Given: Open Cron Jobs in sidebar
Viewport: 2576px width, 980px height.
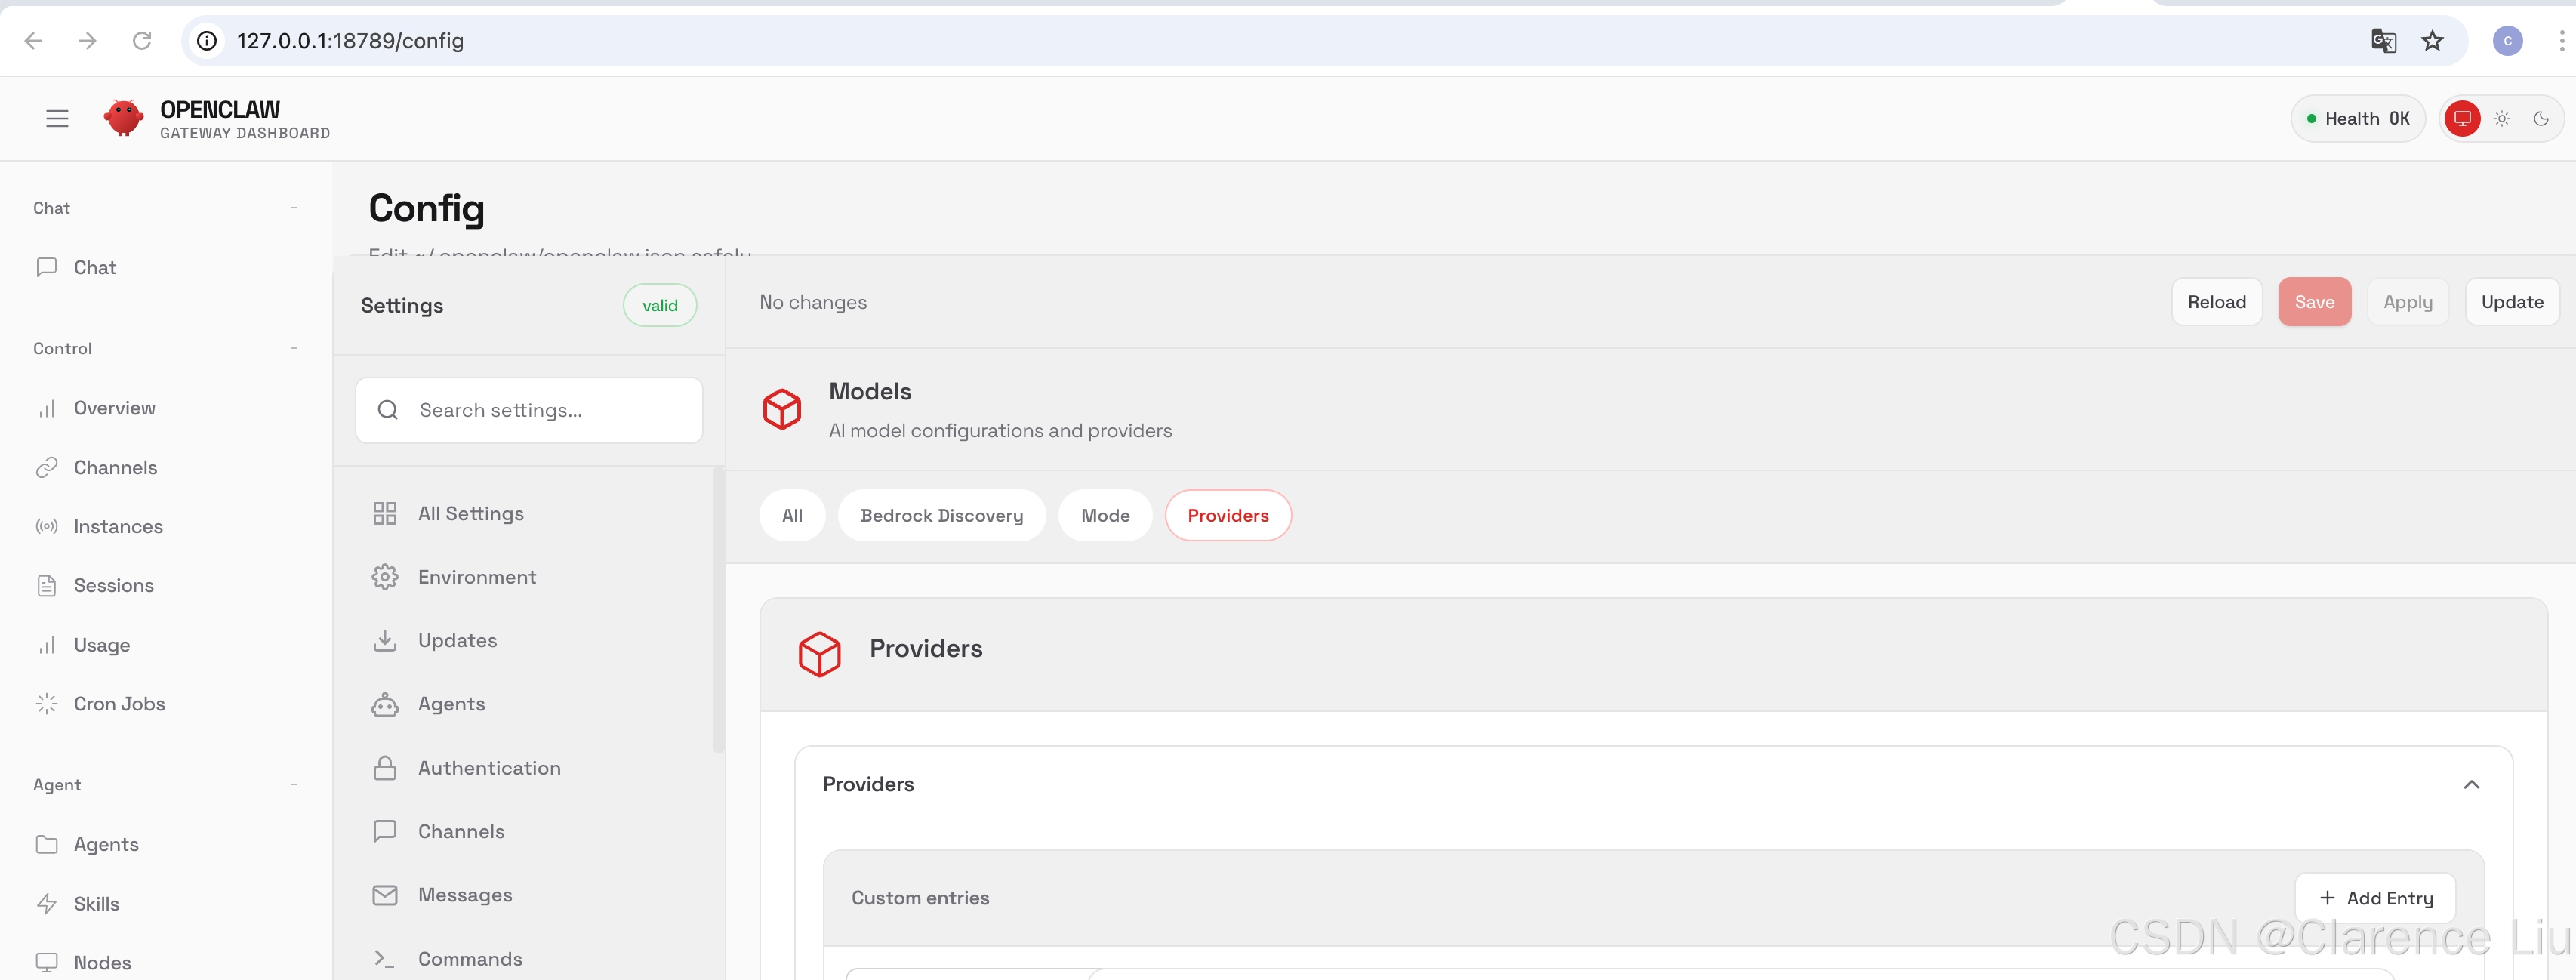Looking at the screenshot, I should click(x=119, y=704).
